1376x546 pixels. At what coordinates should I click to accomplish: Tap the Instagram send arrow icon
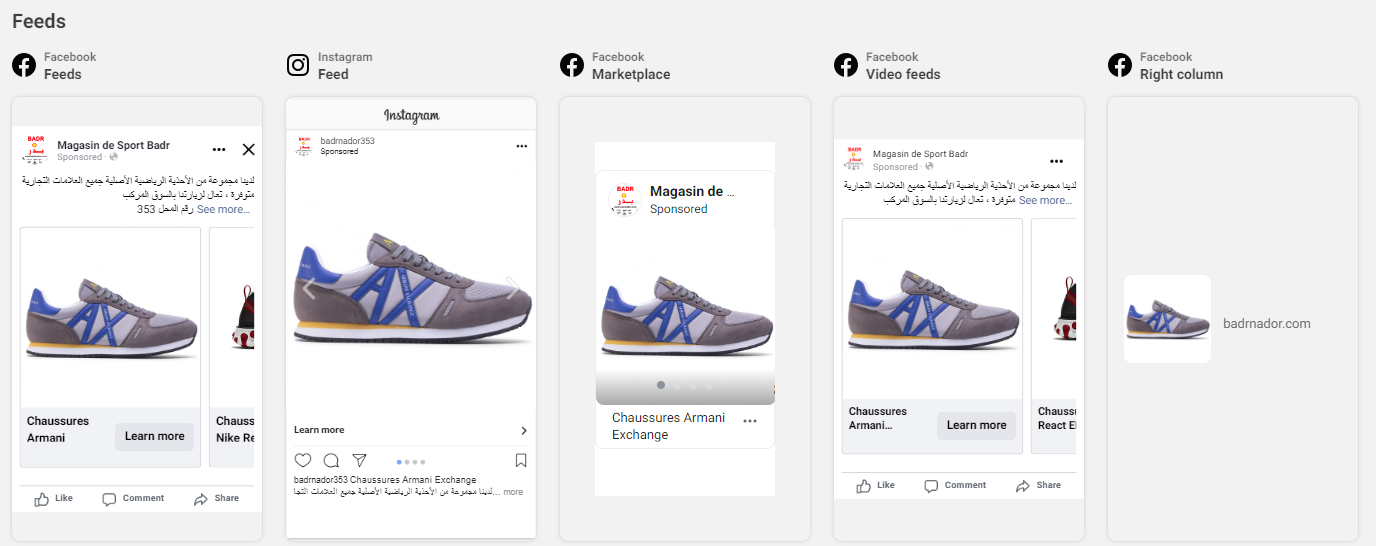point(360,461)
